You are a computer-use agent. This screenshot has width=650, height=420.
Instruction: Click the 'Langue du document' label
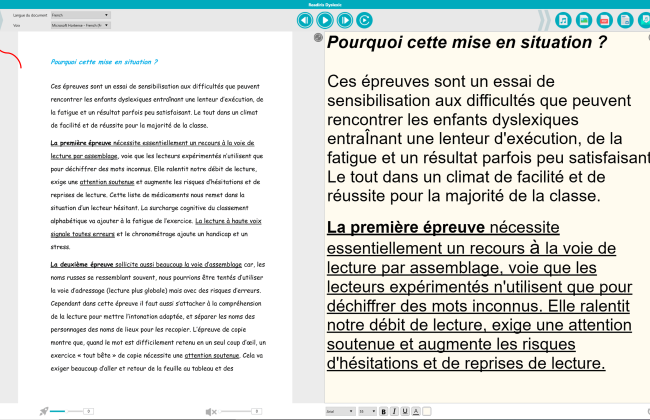[30, 15]
